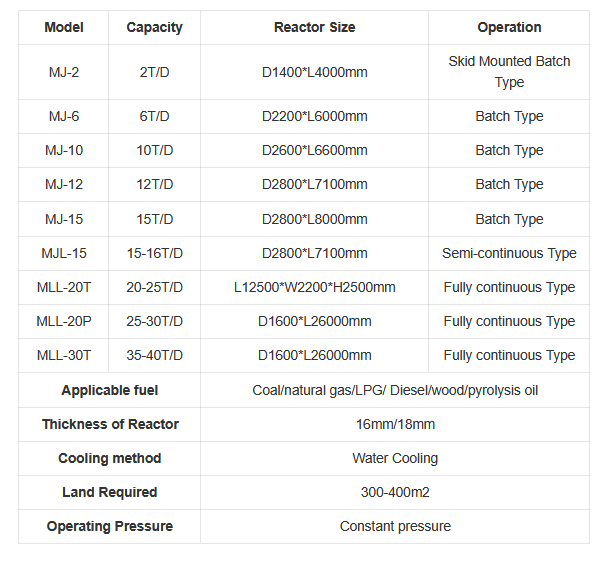Select the Applicable fuel row label

[110, 390]
